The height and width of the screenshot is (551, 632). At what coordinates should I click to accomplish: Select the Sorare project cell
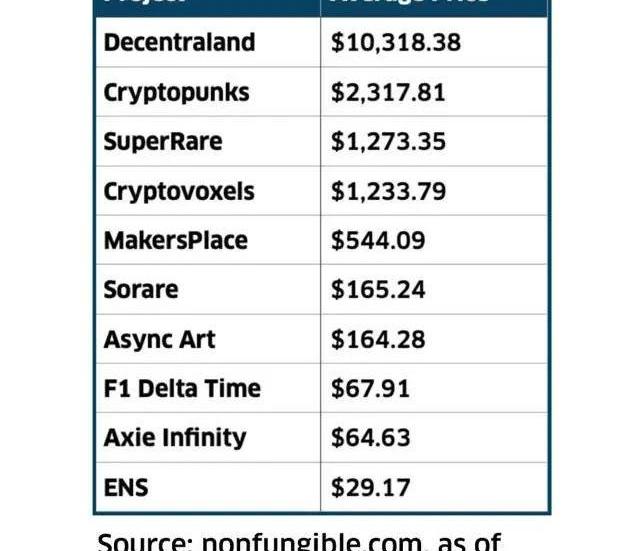tap(208, 289)
